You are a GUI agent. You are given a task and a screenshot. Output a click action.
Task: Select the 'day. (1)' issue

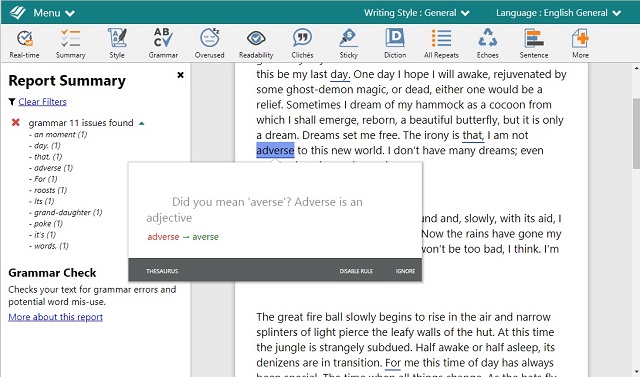[44, 146]
